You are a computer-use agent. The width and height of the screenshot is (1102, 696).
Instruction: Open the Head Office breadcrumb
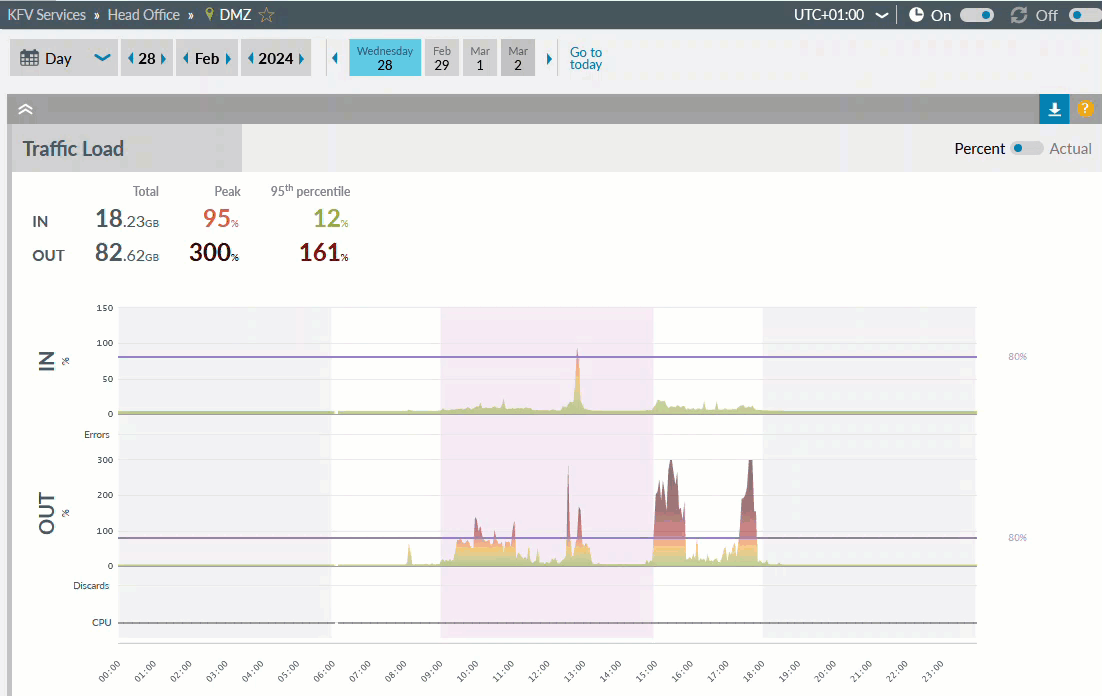point(144,15)
